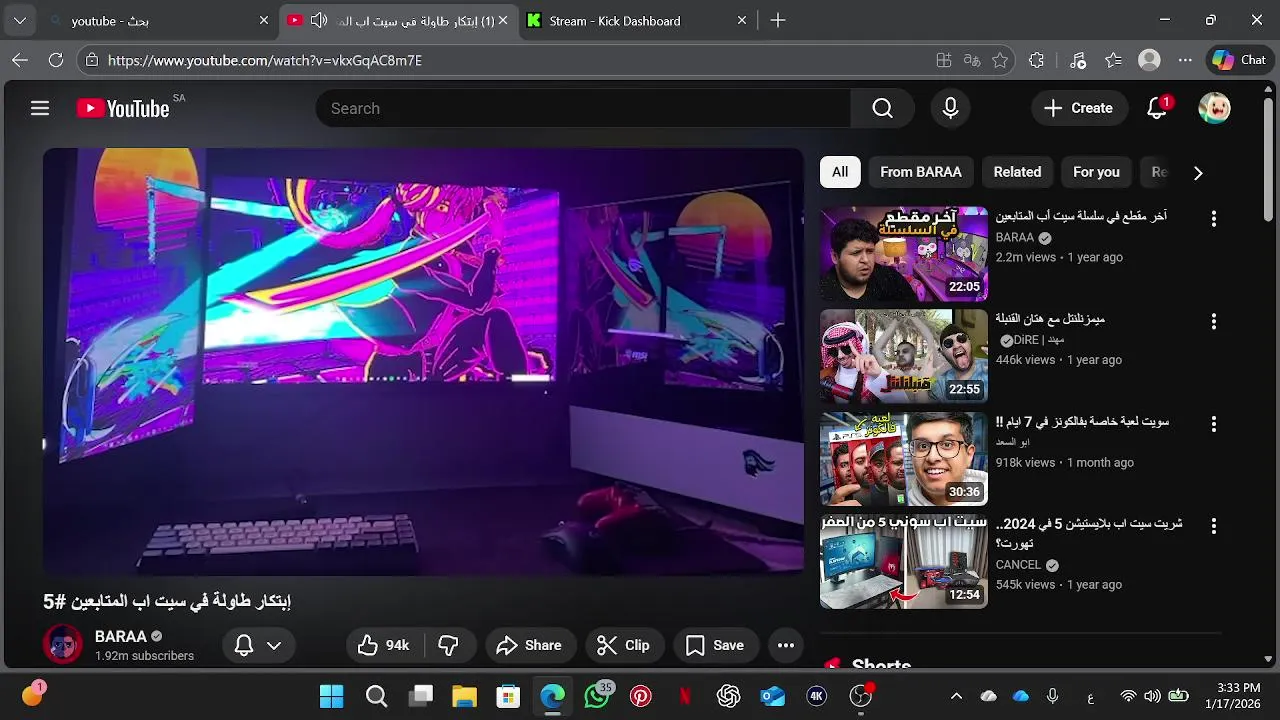Select the All filter chip
The image size is (1280, 720).
click(840, 172)
